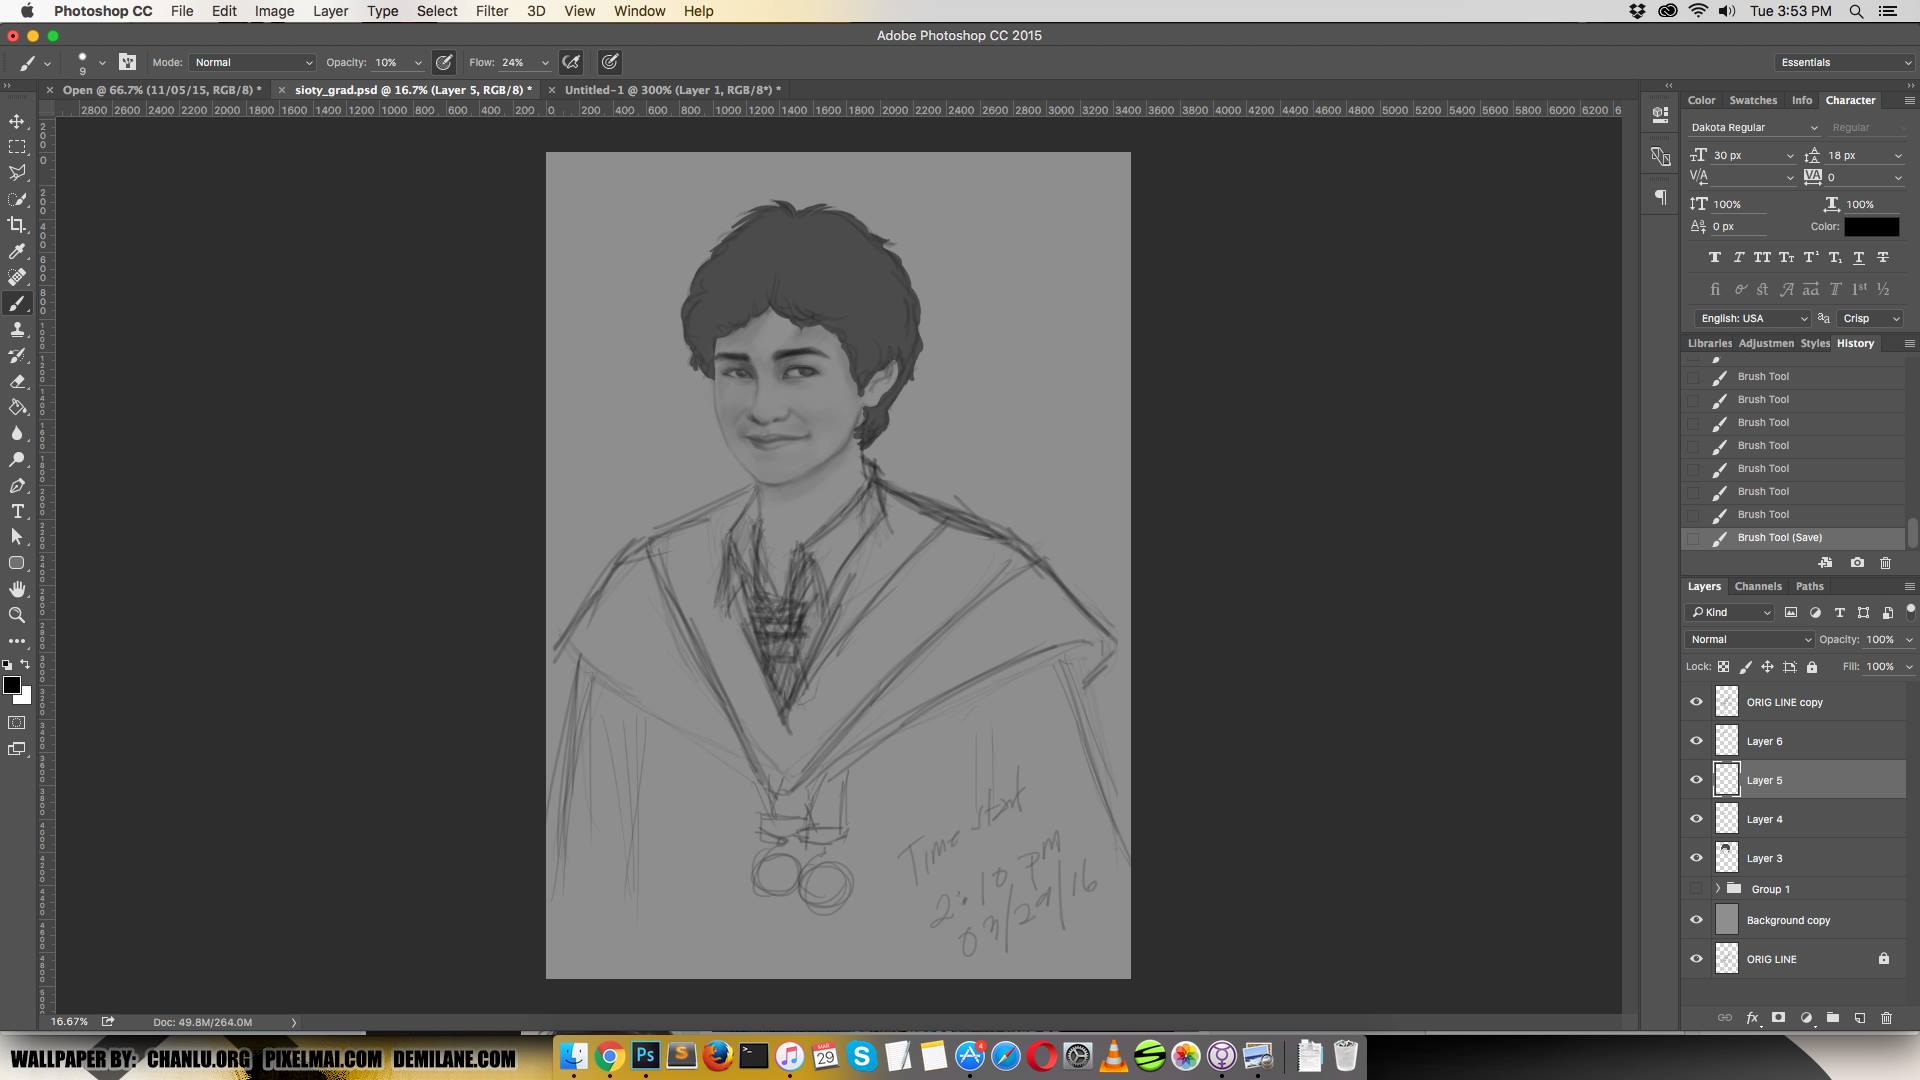Screen dimensions: 1920x1080
Task: Select the Quick Selection tool
Action: coord(17,199)
